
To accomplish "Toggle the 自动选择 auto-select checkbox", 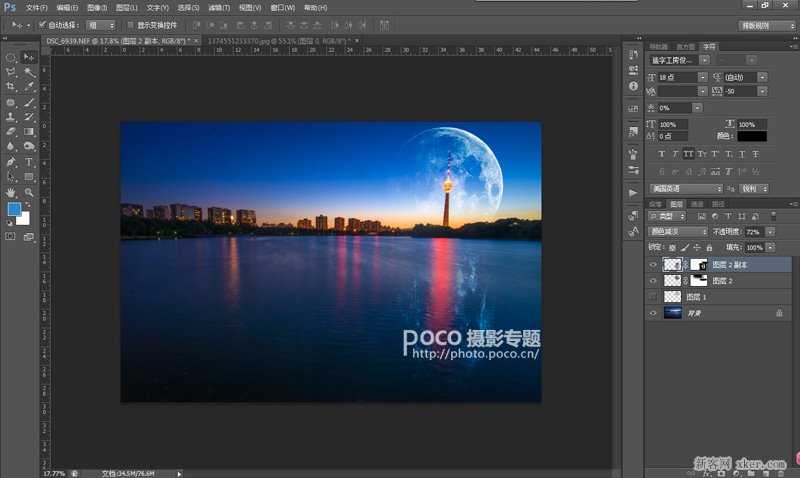I will 42,24.
